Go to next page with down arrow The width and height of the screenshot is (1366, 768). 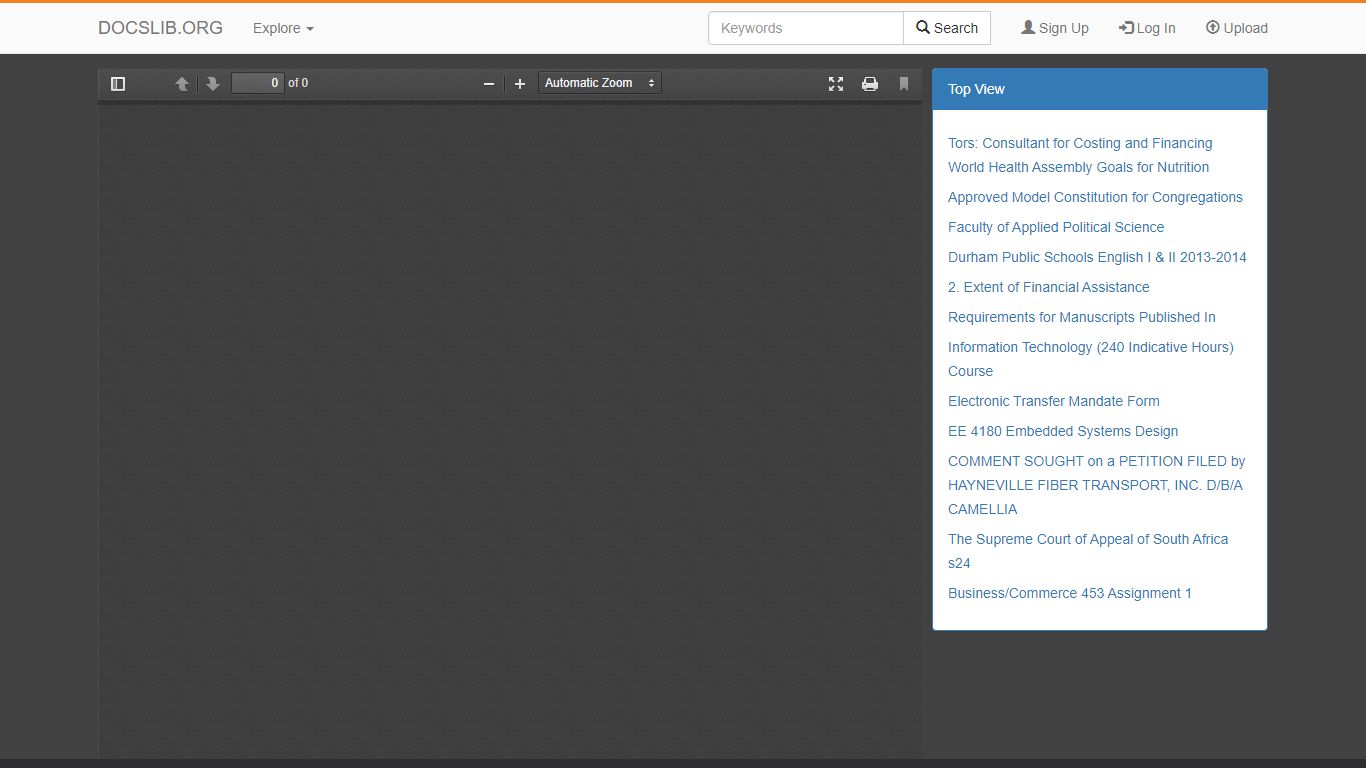(x=213, y=84)
